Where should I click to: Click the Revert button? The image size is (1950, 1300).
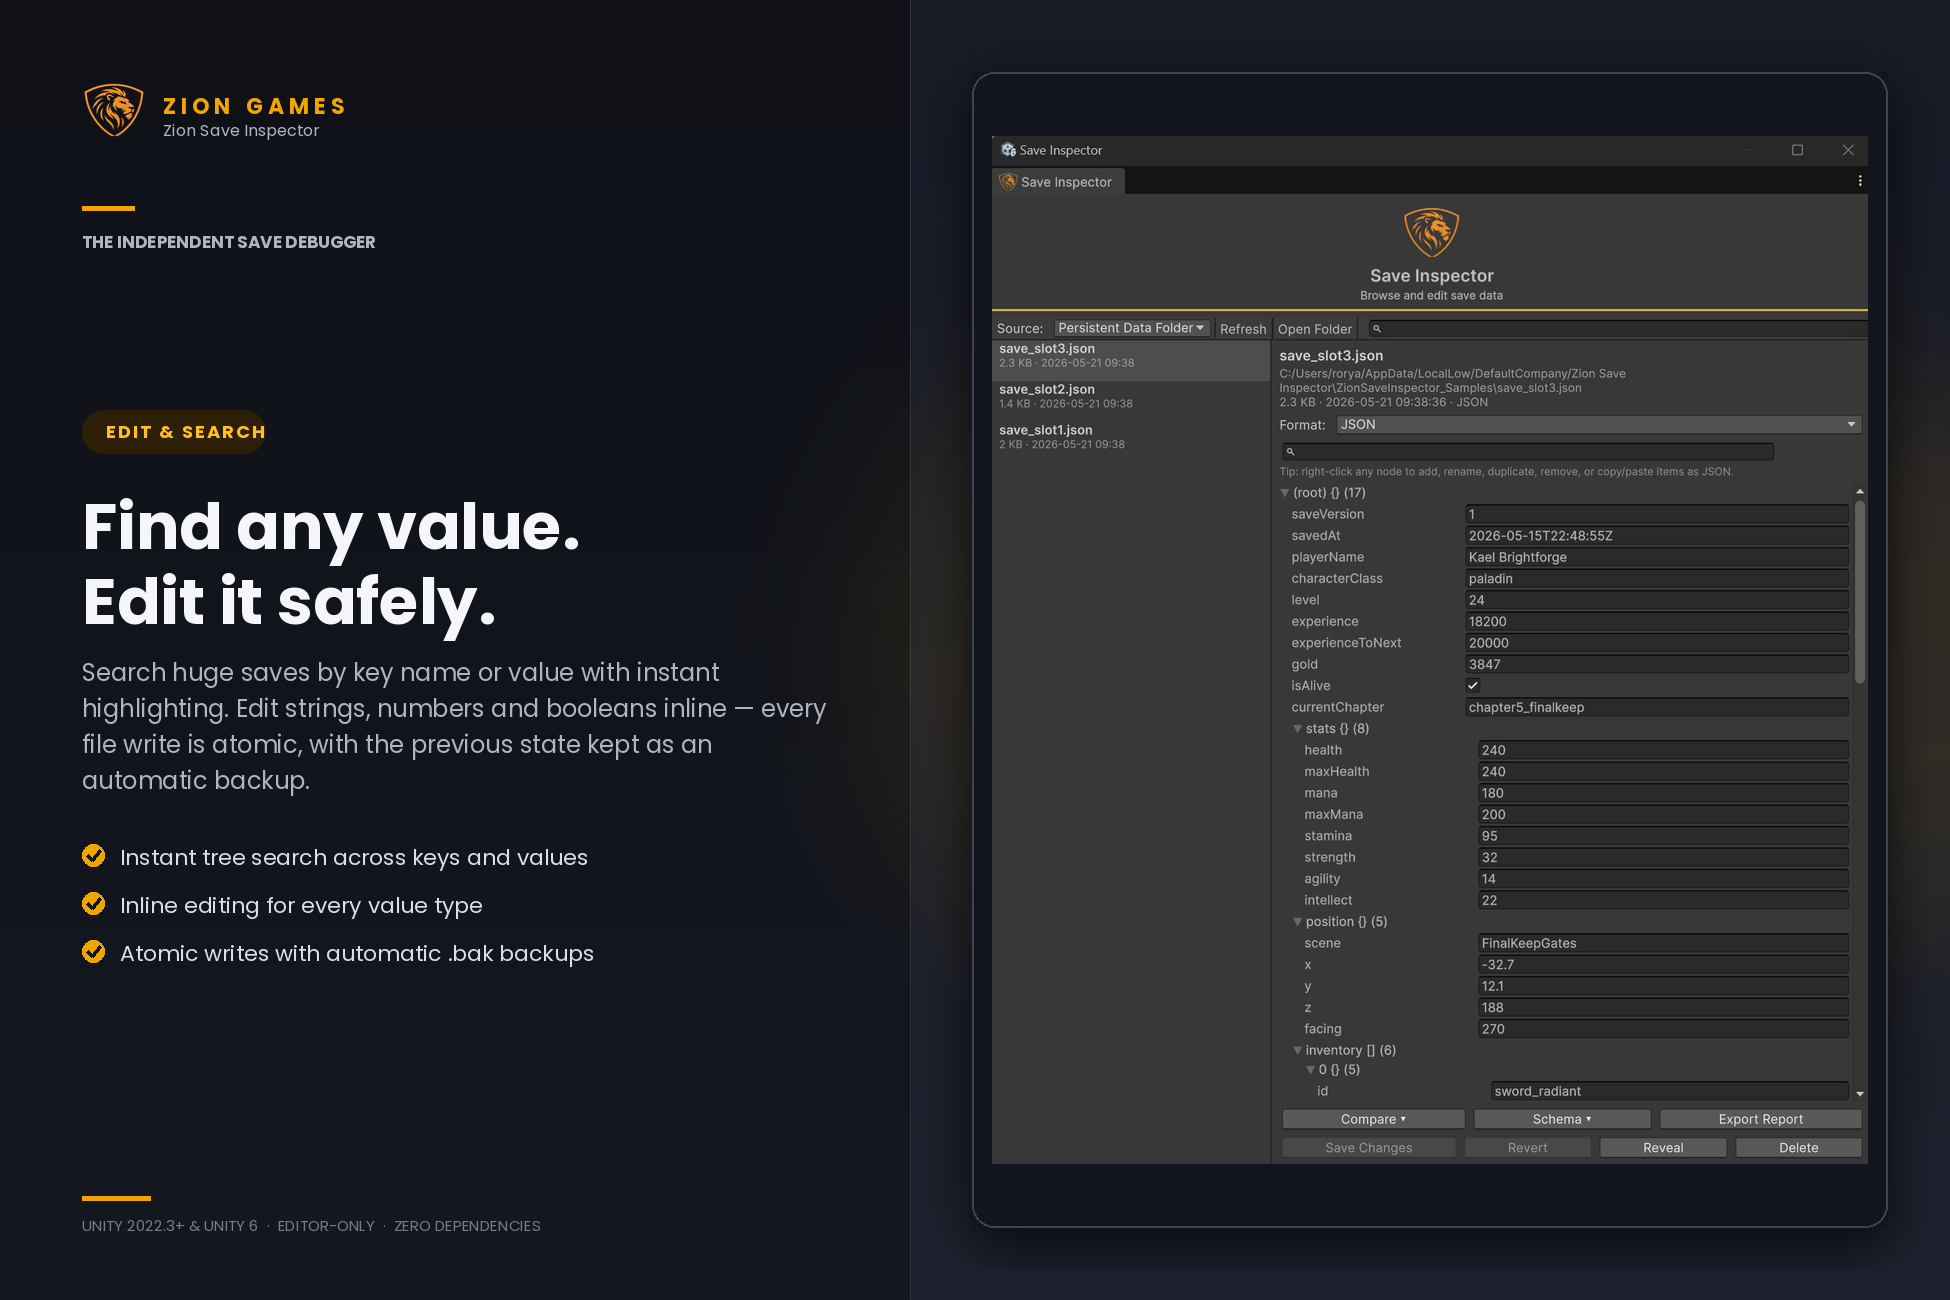click(1527, 1148)
